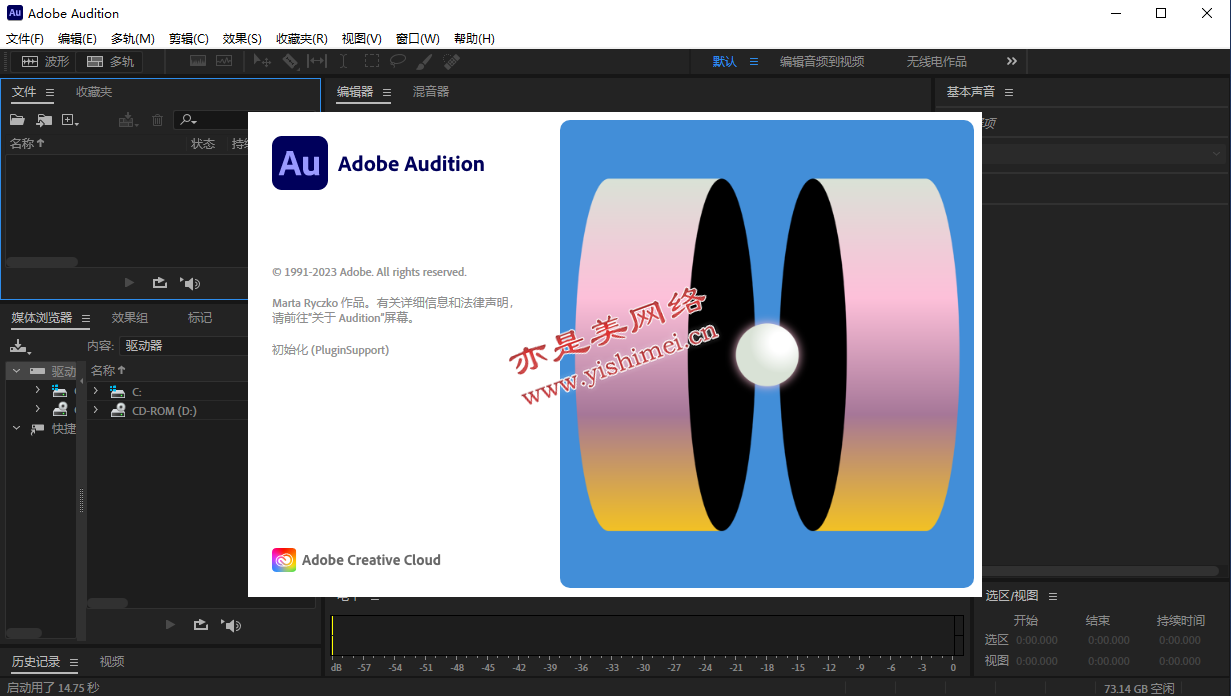
Task: Select the Marquee Selection tool
Action: coord(371,61)
